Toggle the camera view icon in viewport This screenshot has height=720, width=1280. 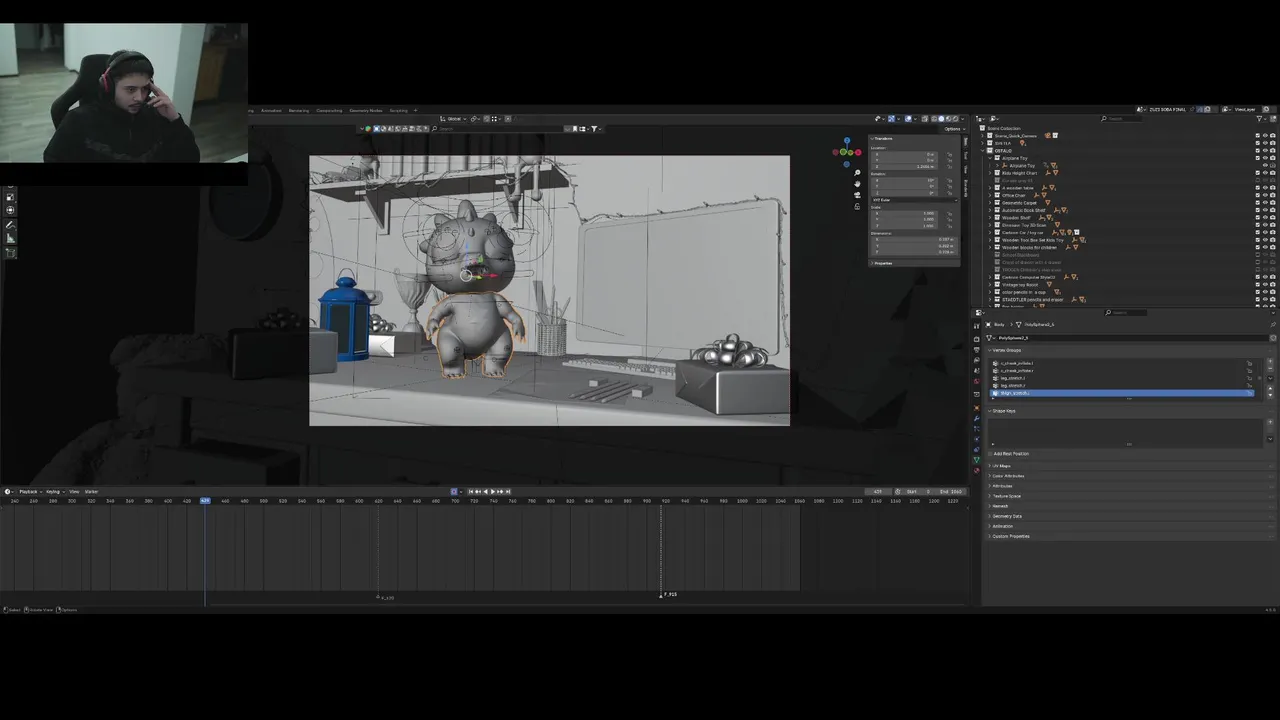pos(857,195)
